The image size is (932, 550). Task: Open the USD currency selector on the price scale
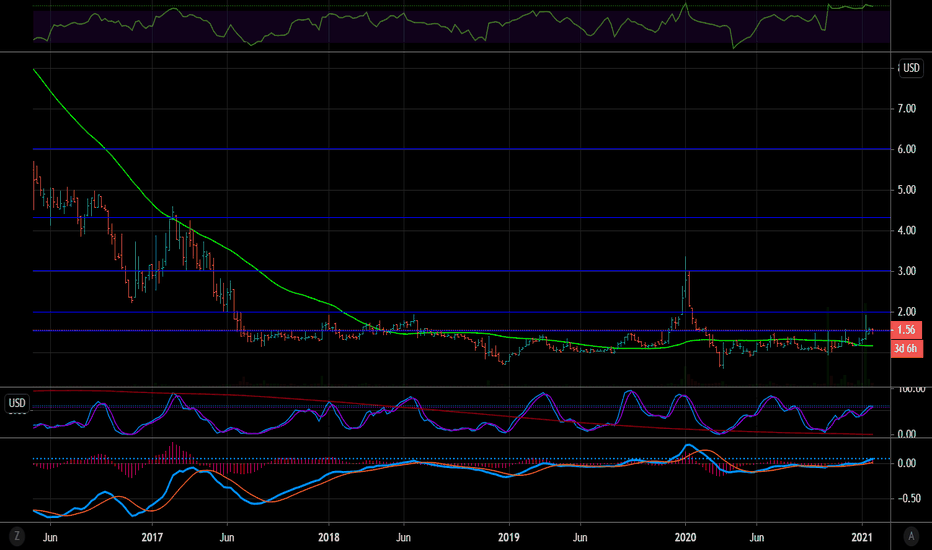coord(911,68)
